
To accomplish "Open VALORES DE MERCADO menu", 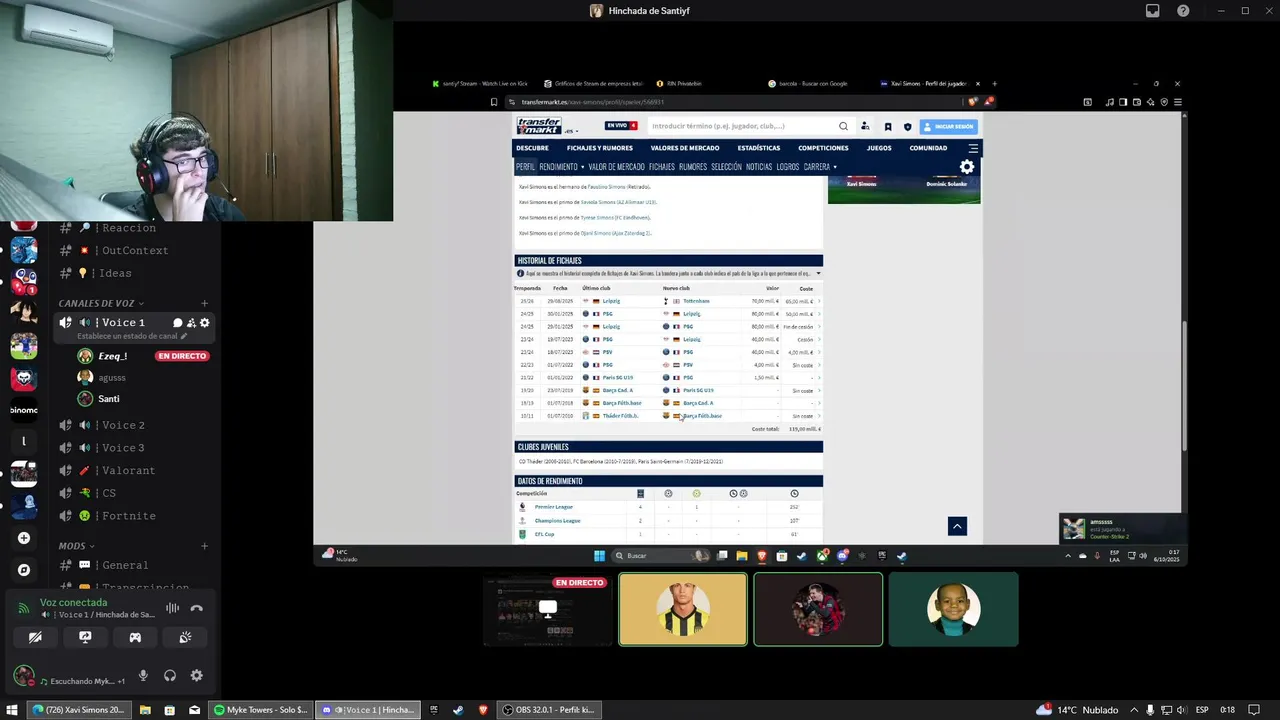I will 685,148.
